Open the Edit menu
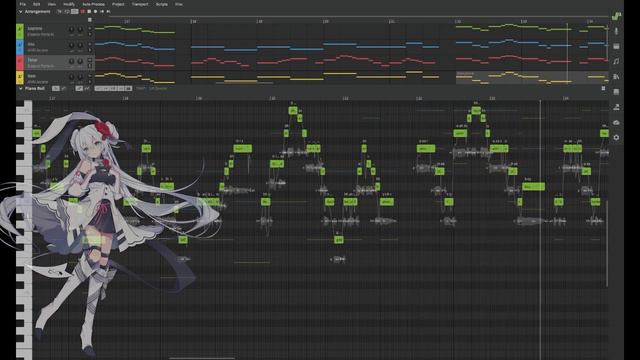The height and width of the screenshot is (360, 640). (37, 4)
